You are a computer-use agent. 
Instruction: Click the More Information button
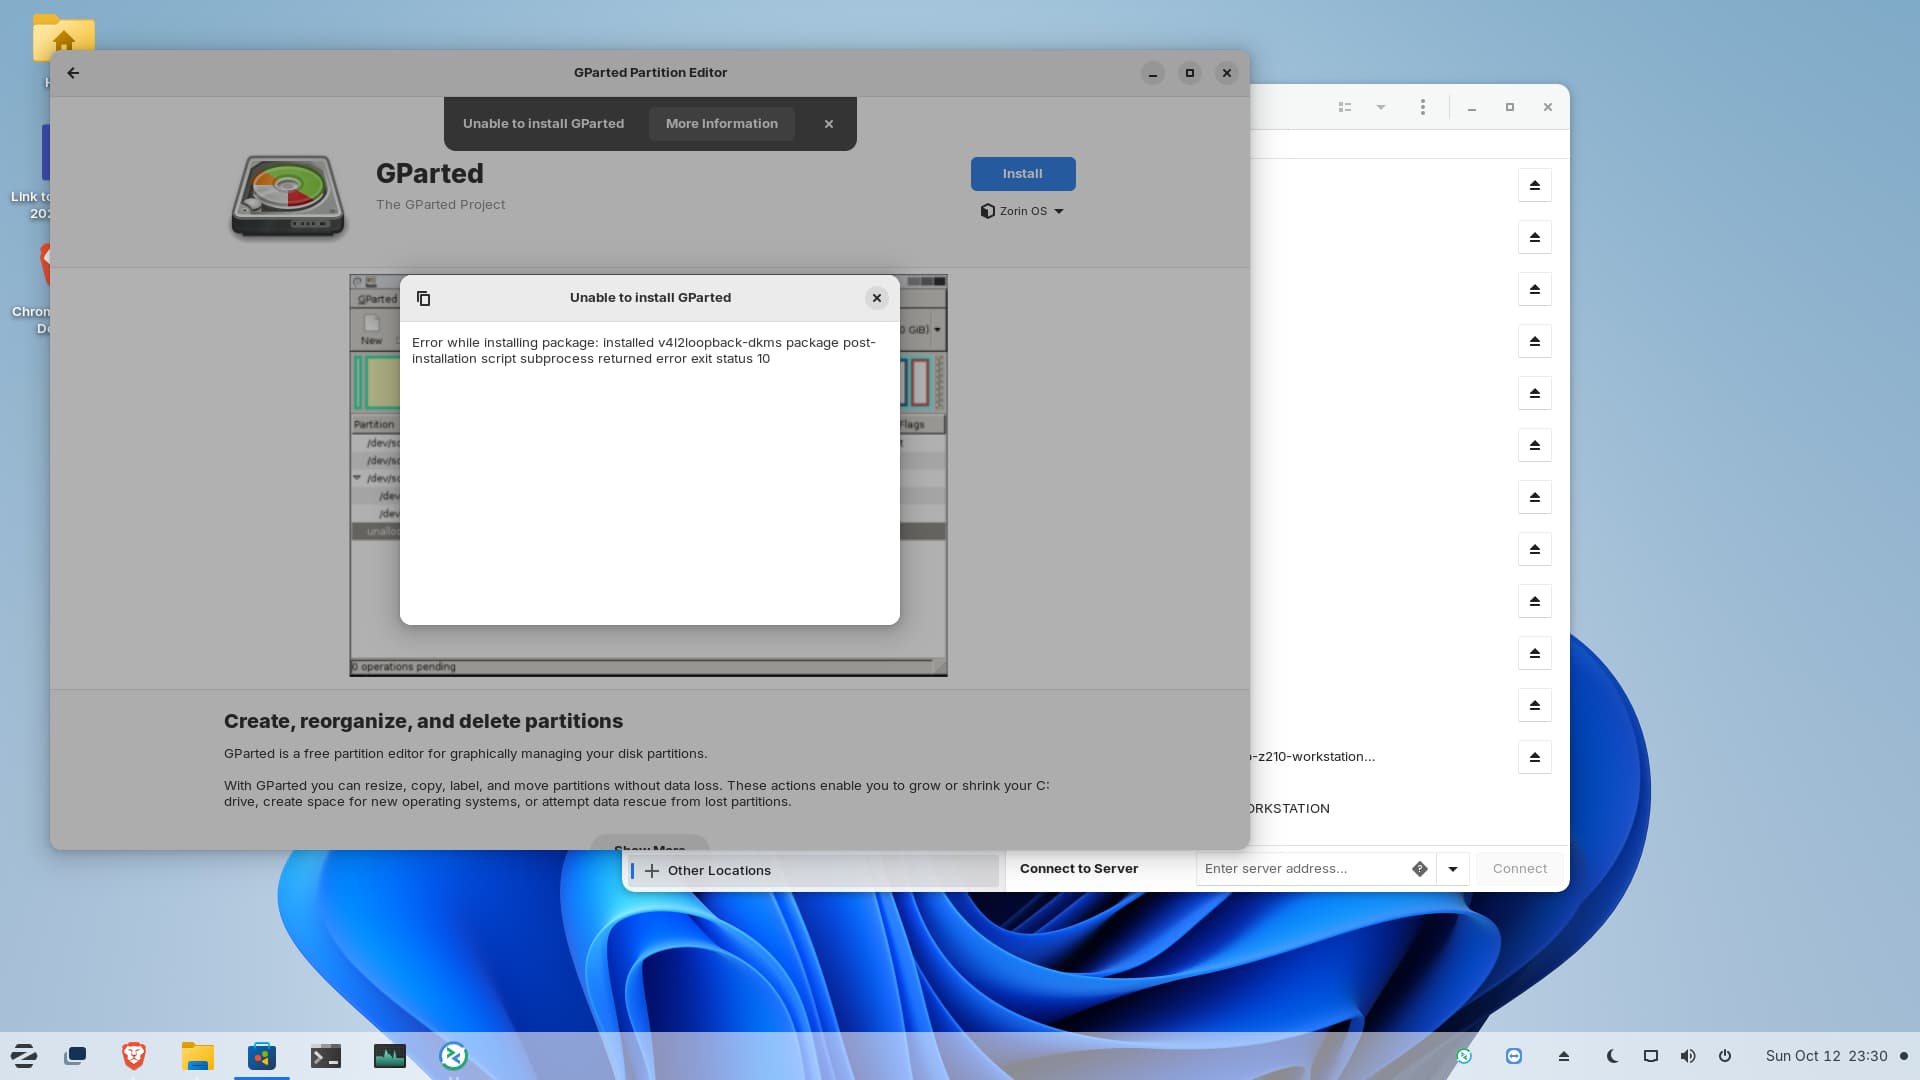[x=721, y=124]
